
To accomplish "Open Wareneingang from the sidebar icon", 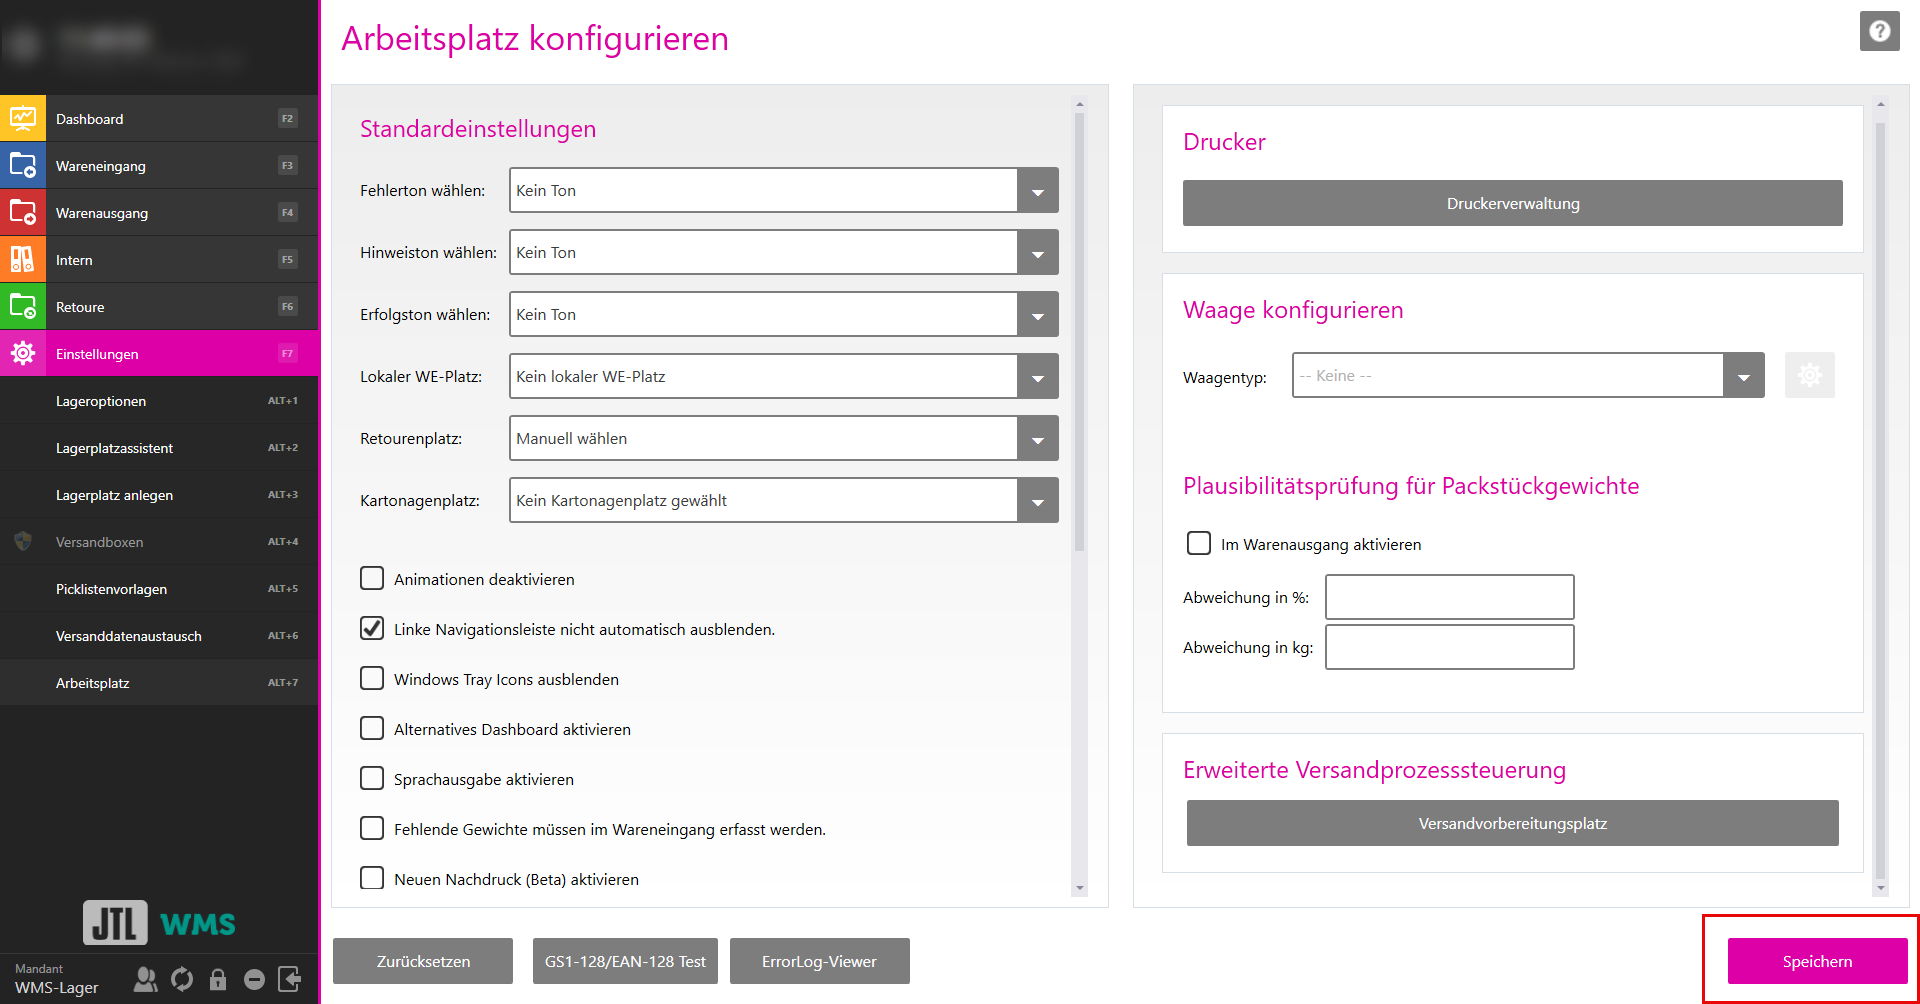I will (x=23, y=165).
